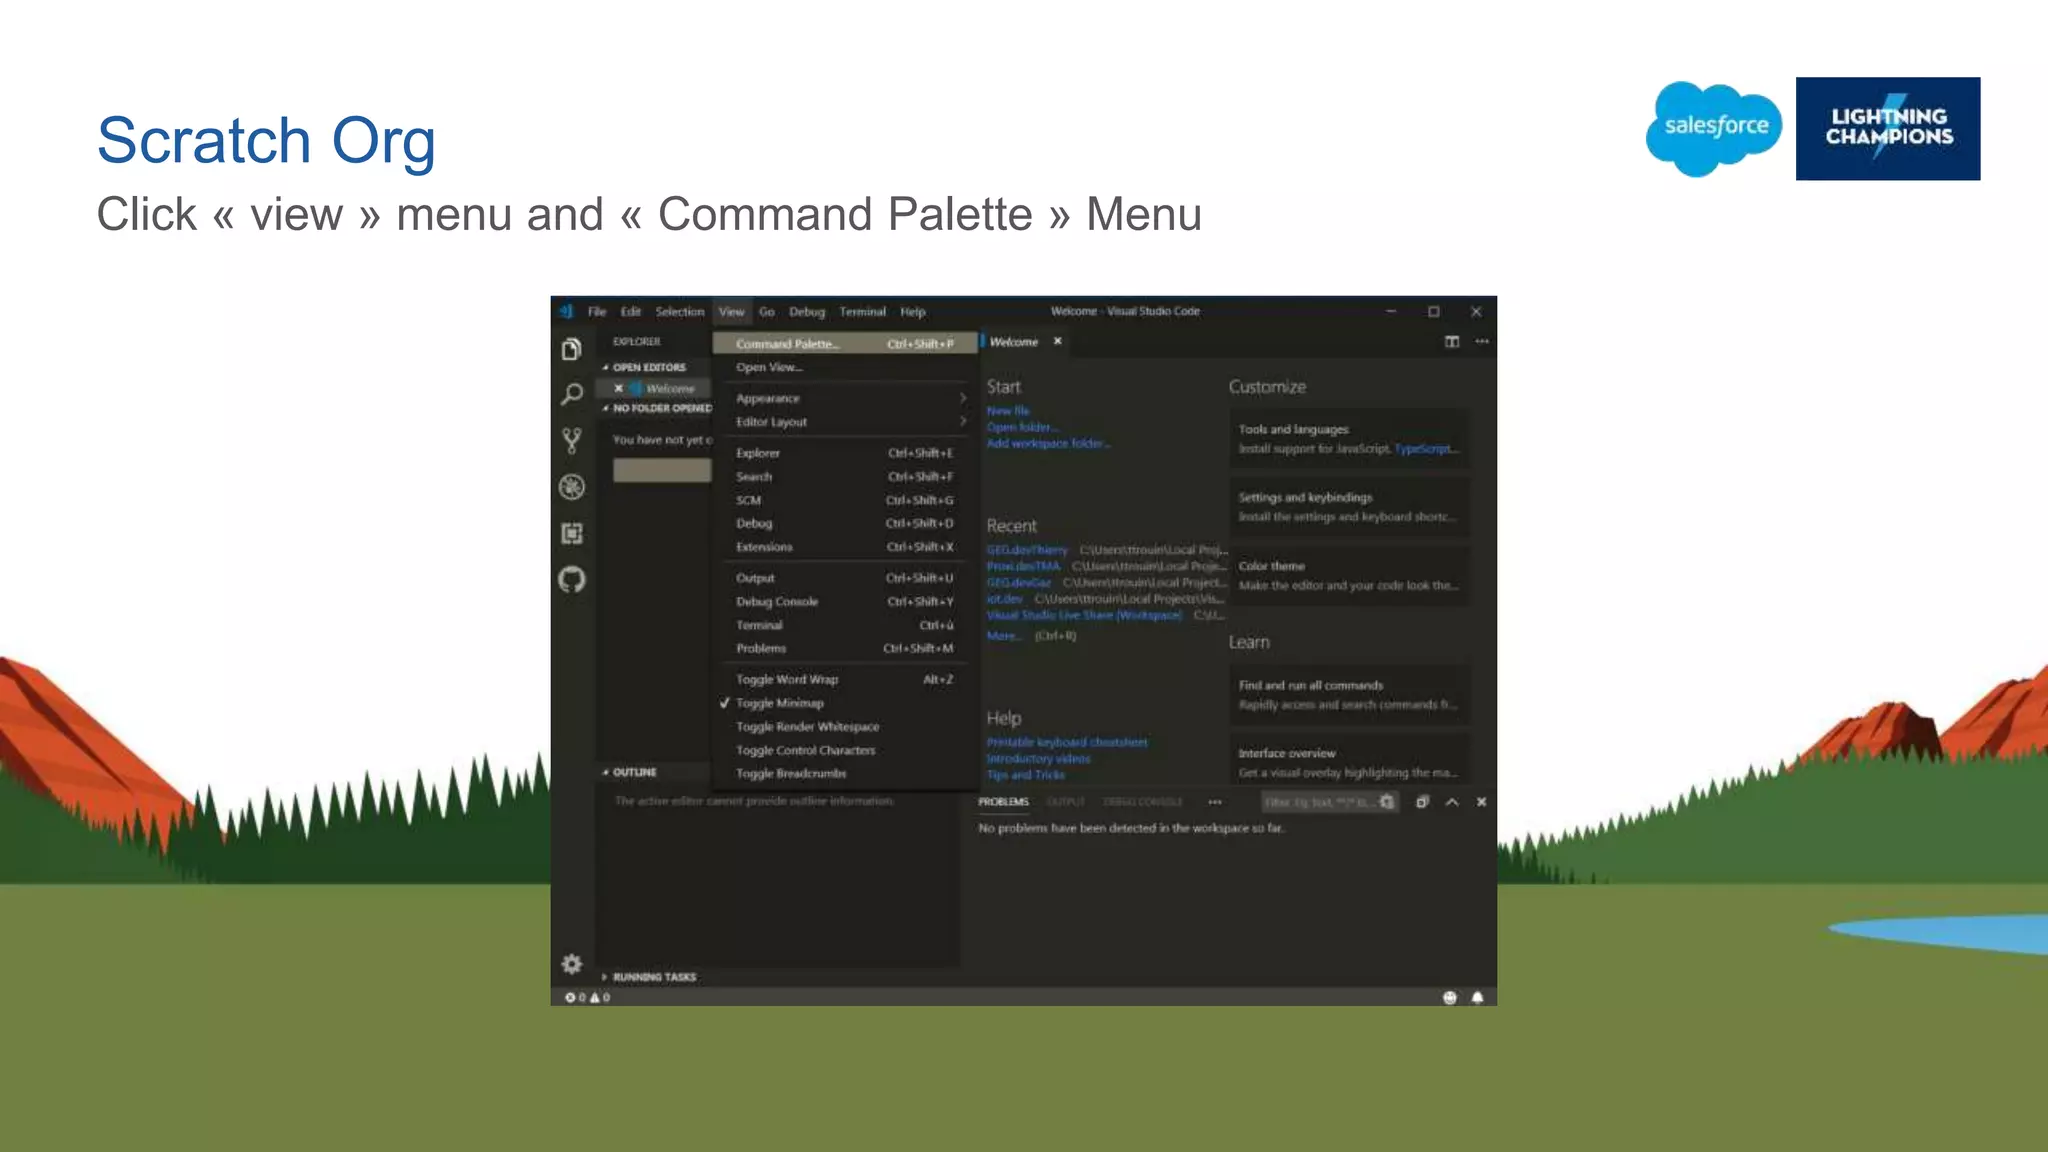Select Output entry in View menu

(845, 578)
